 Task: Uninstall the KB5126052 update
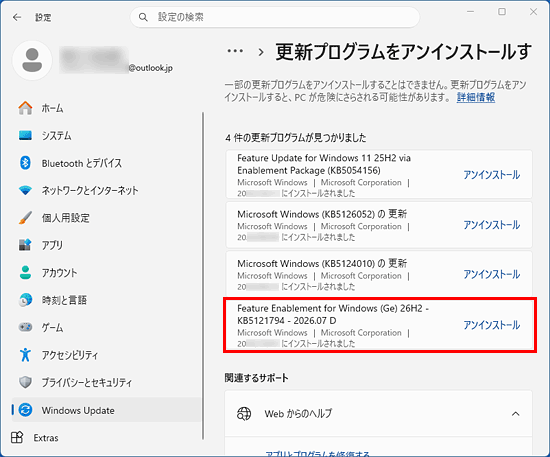491,225
